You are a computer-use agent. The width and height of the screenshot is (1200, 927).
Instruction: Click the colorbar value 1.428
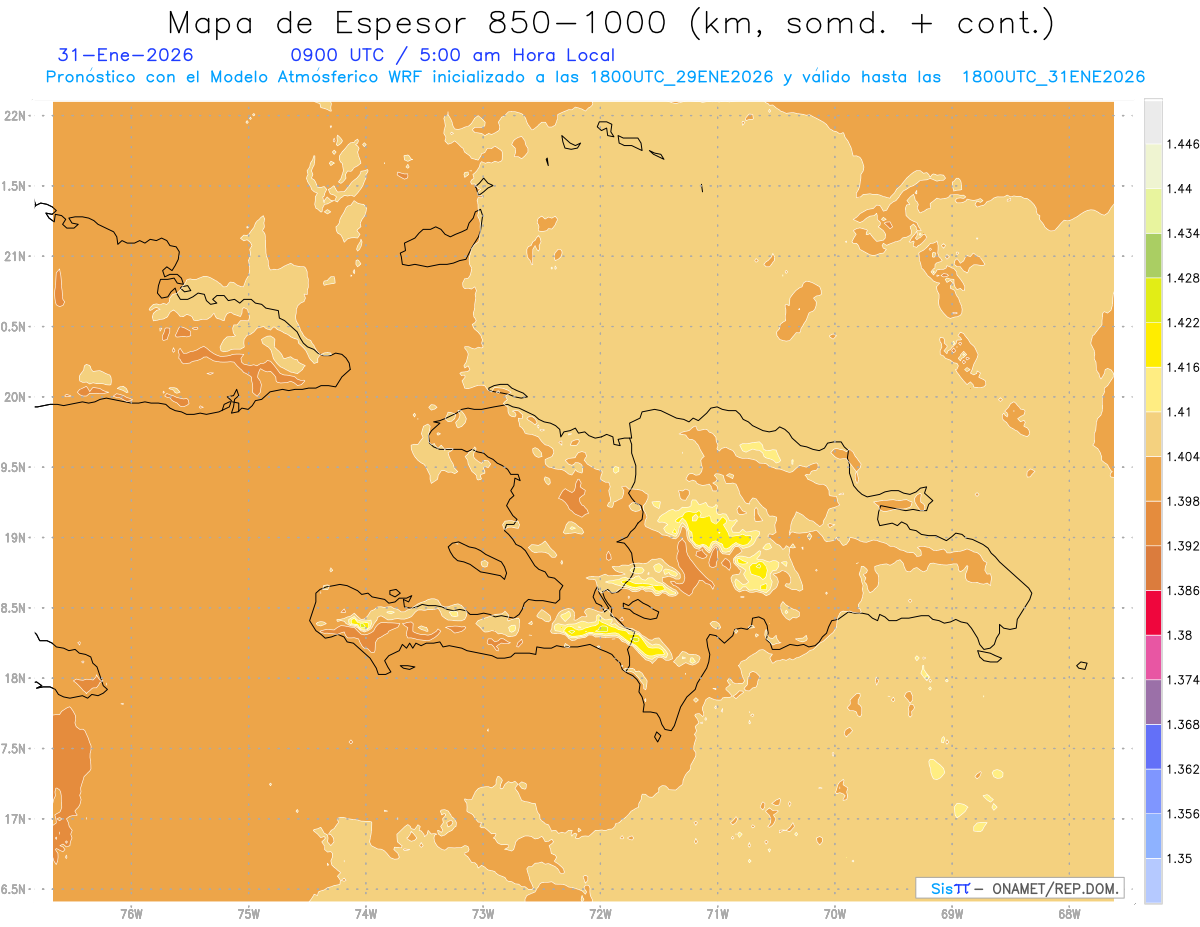pyautogui.click(x=1183, y=278)
